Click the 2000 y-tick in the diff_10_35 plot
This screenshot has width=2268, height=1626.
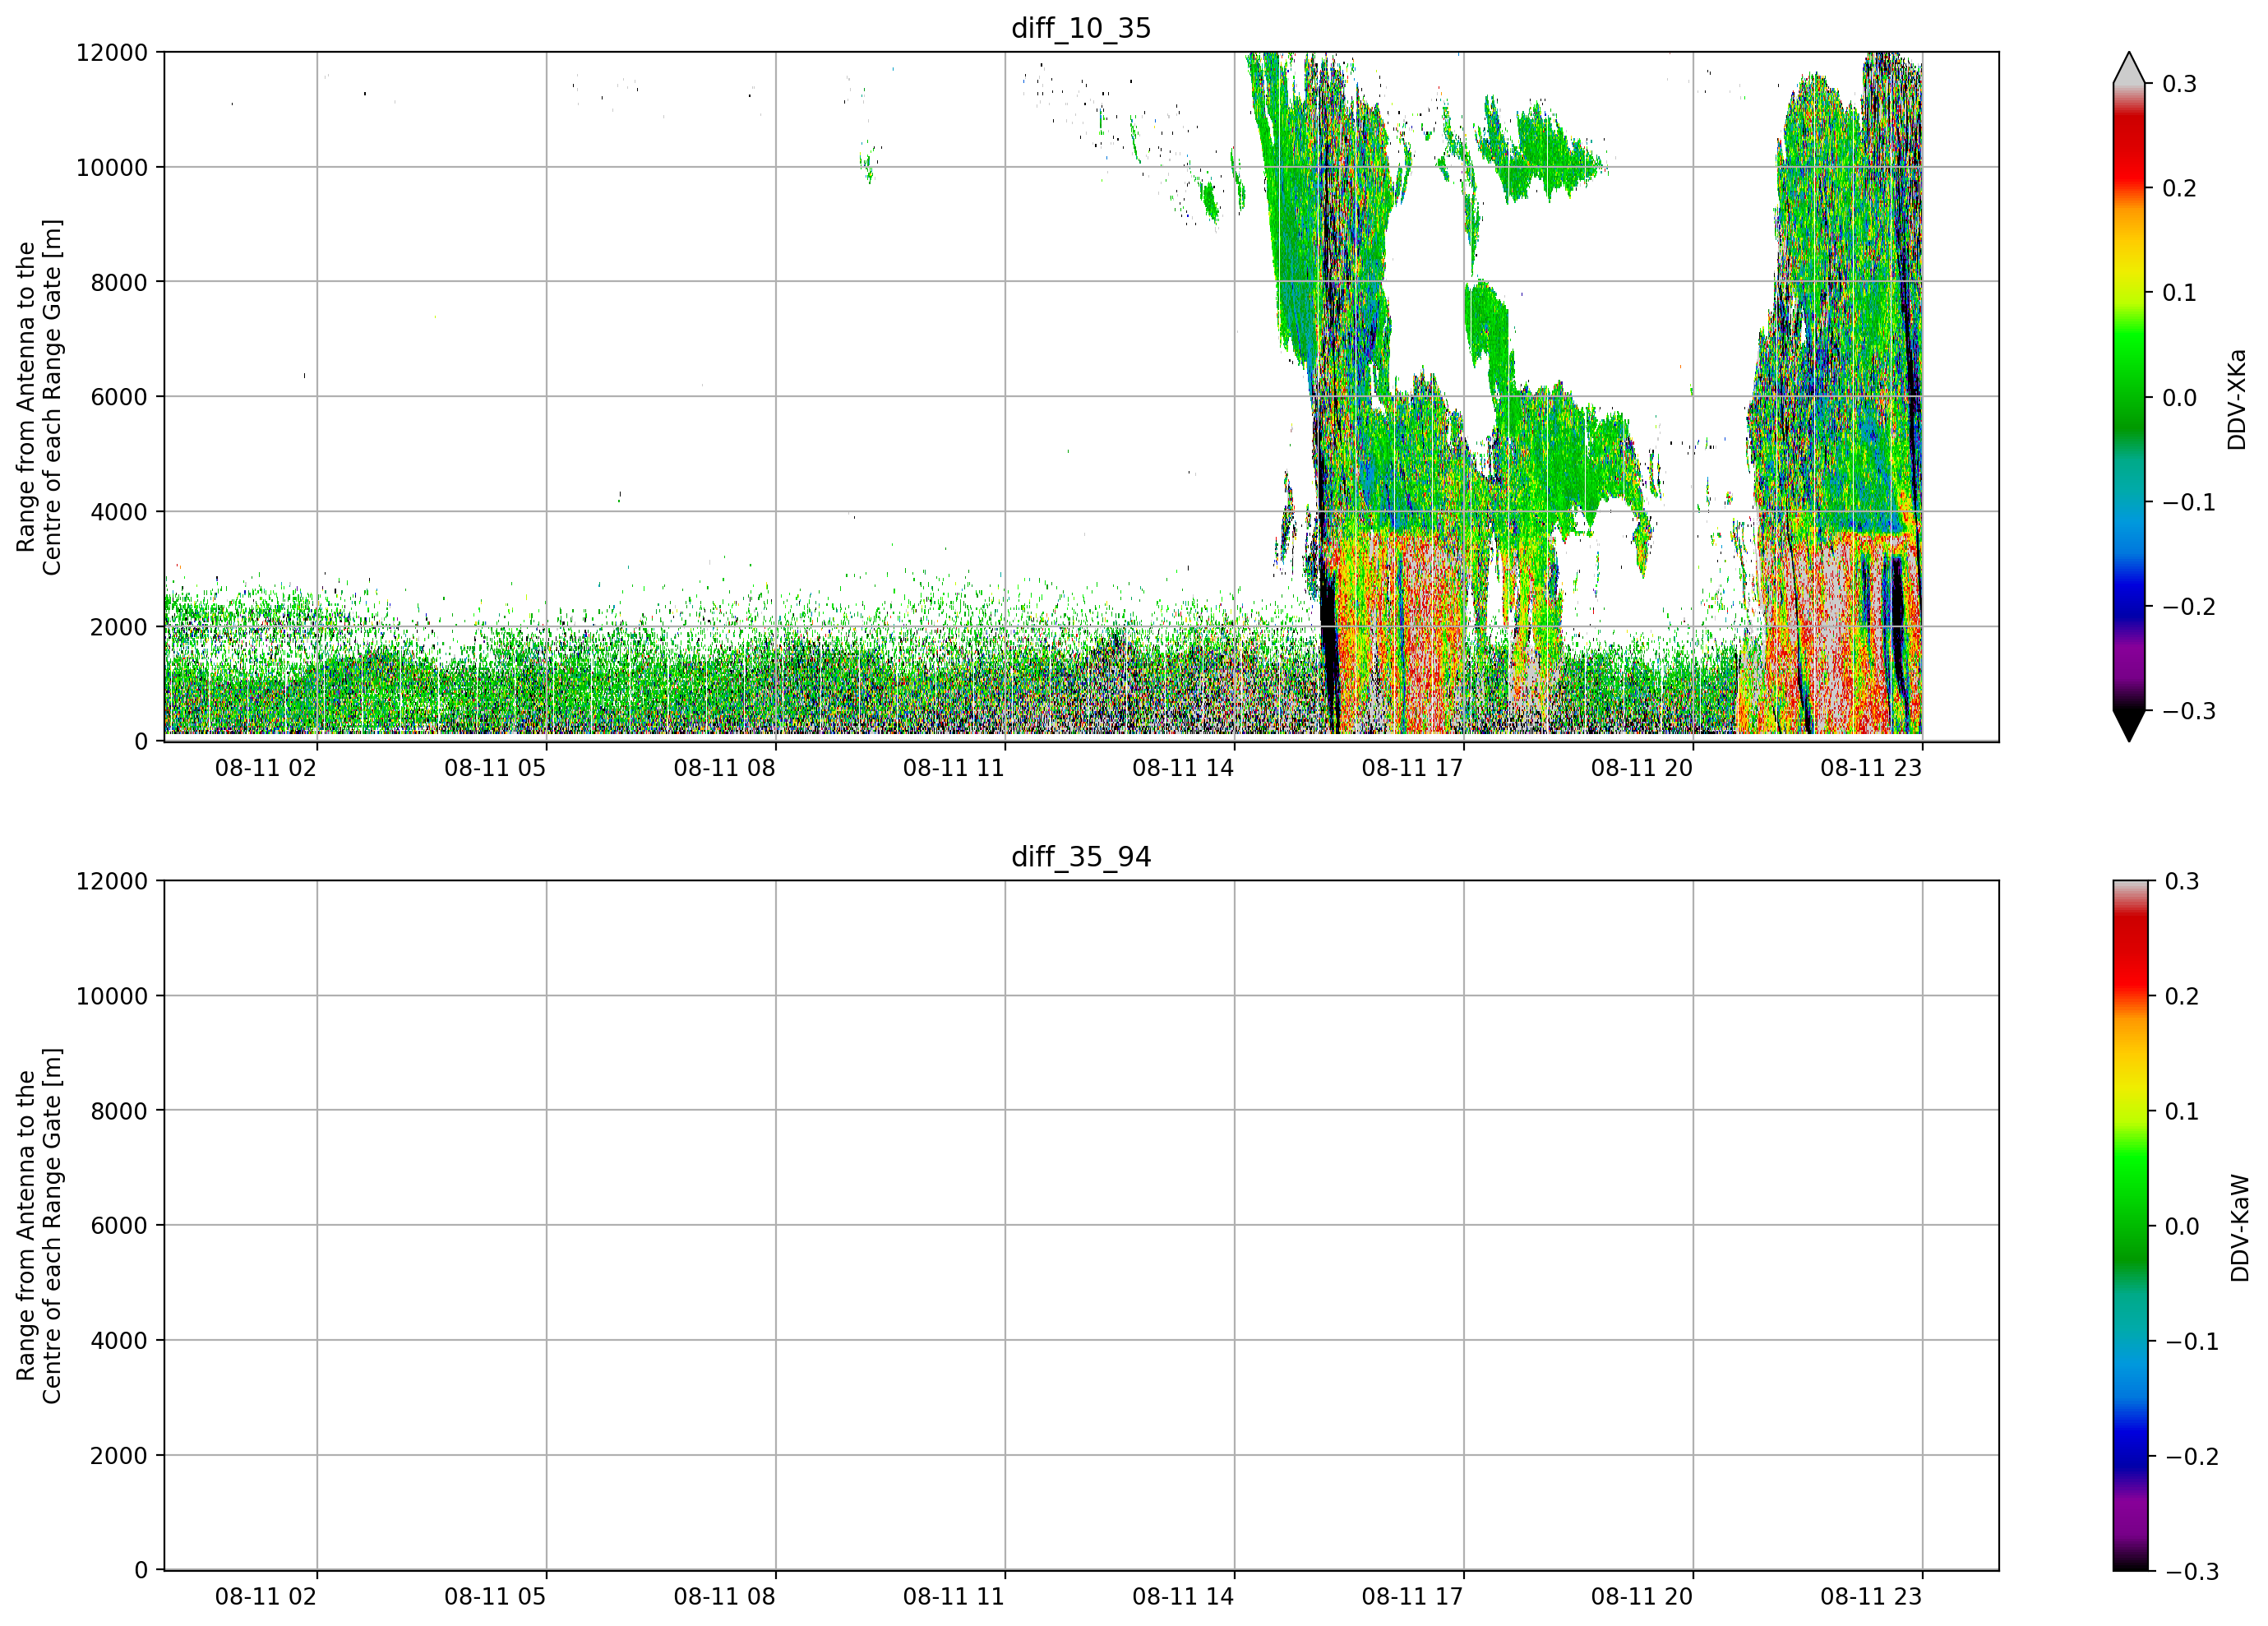(x=119, y=627)
